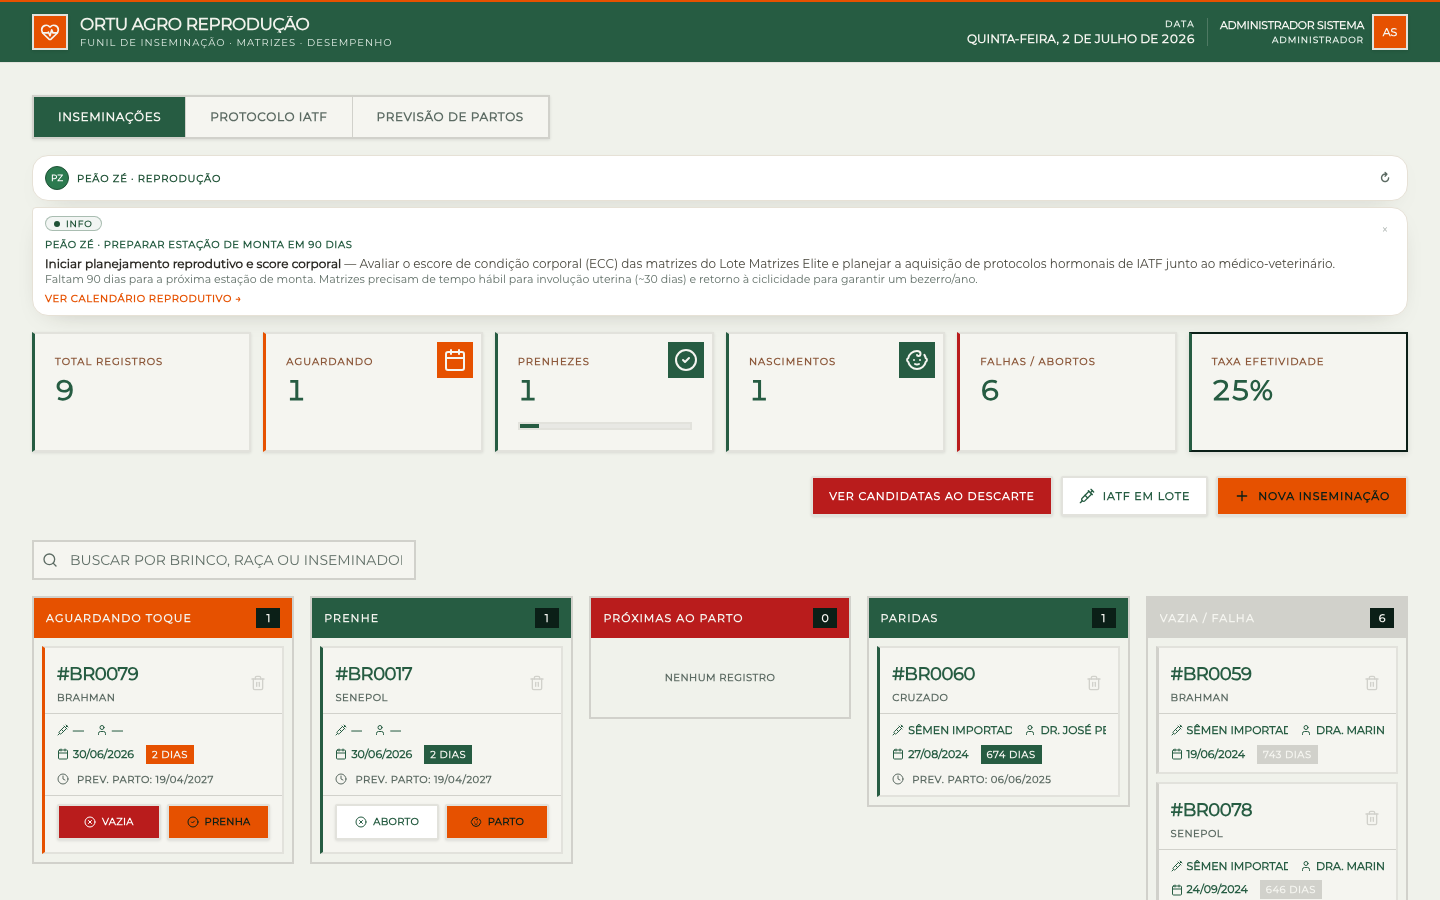Open the Previsão de Partos tab
Screen dimensions: 1440x900
pyautogui.click(x=450, y=117)
